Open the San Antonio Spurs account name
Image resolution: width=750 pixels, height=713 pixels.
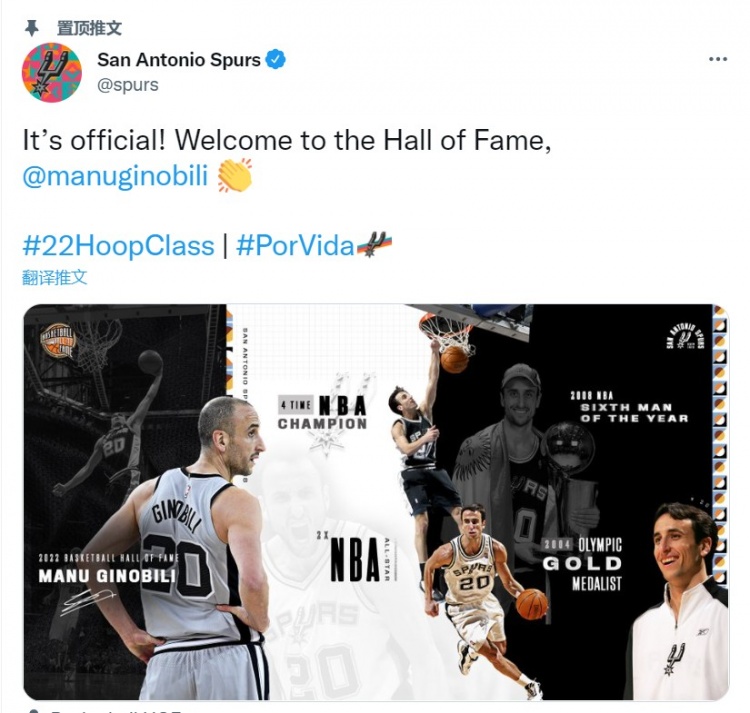pos(179,60)
